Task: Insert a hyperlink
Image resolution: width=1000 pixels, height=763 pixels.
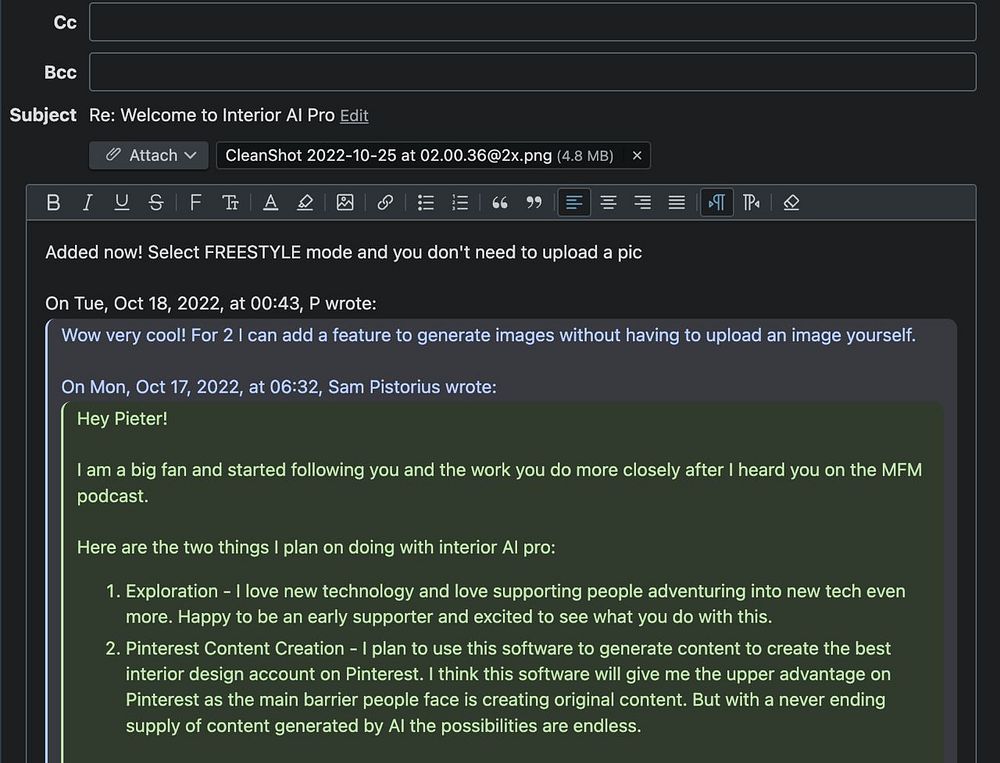Action: [385, 203]
